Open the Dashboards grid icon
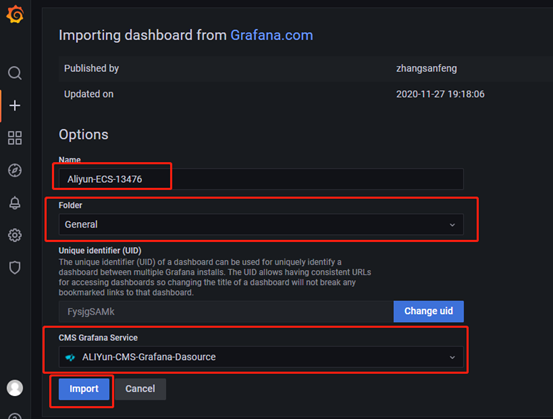The width and height of the screenshot is (553, 419). coord(15,138)
